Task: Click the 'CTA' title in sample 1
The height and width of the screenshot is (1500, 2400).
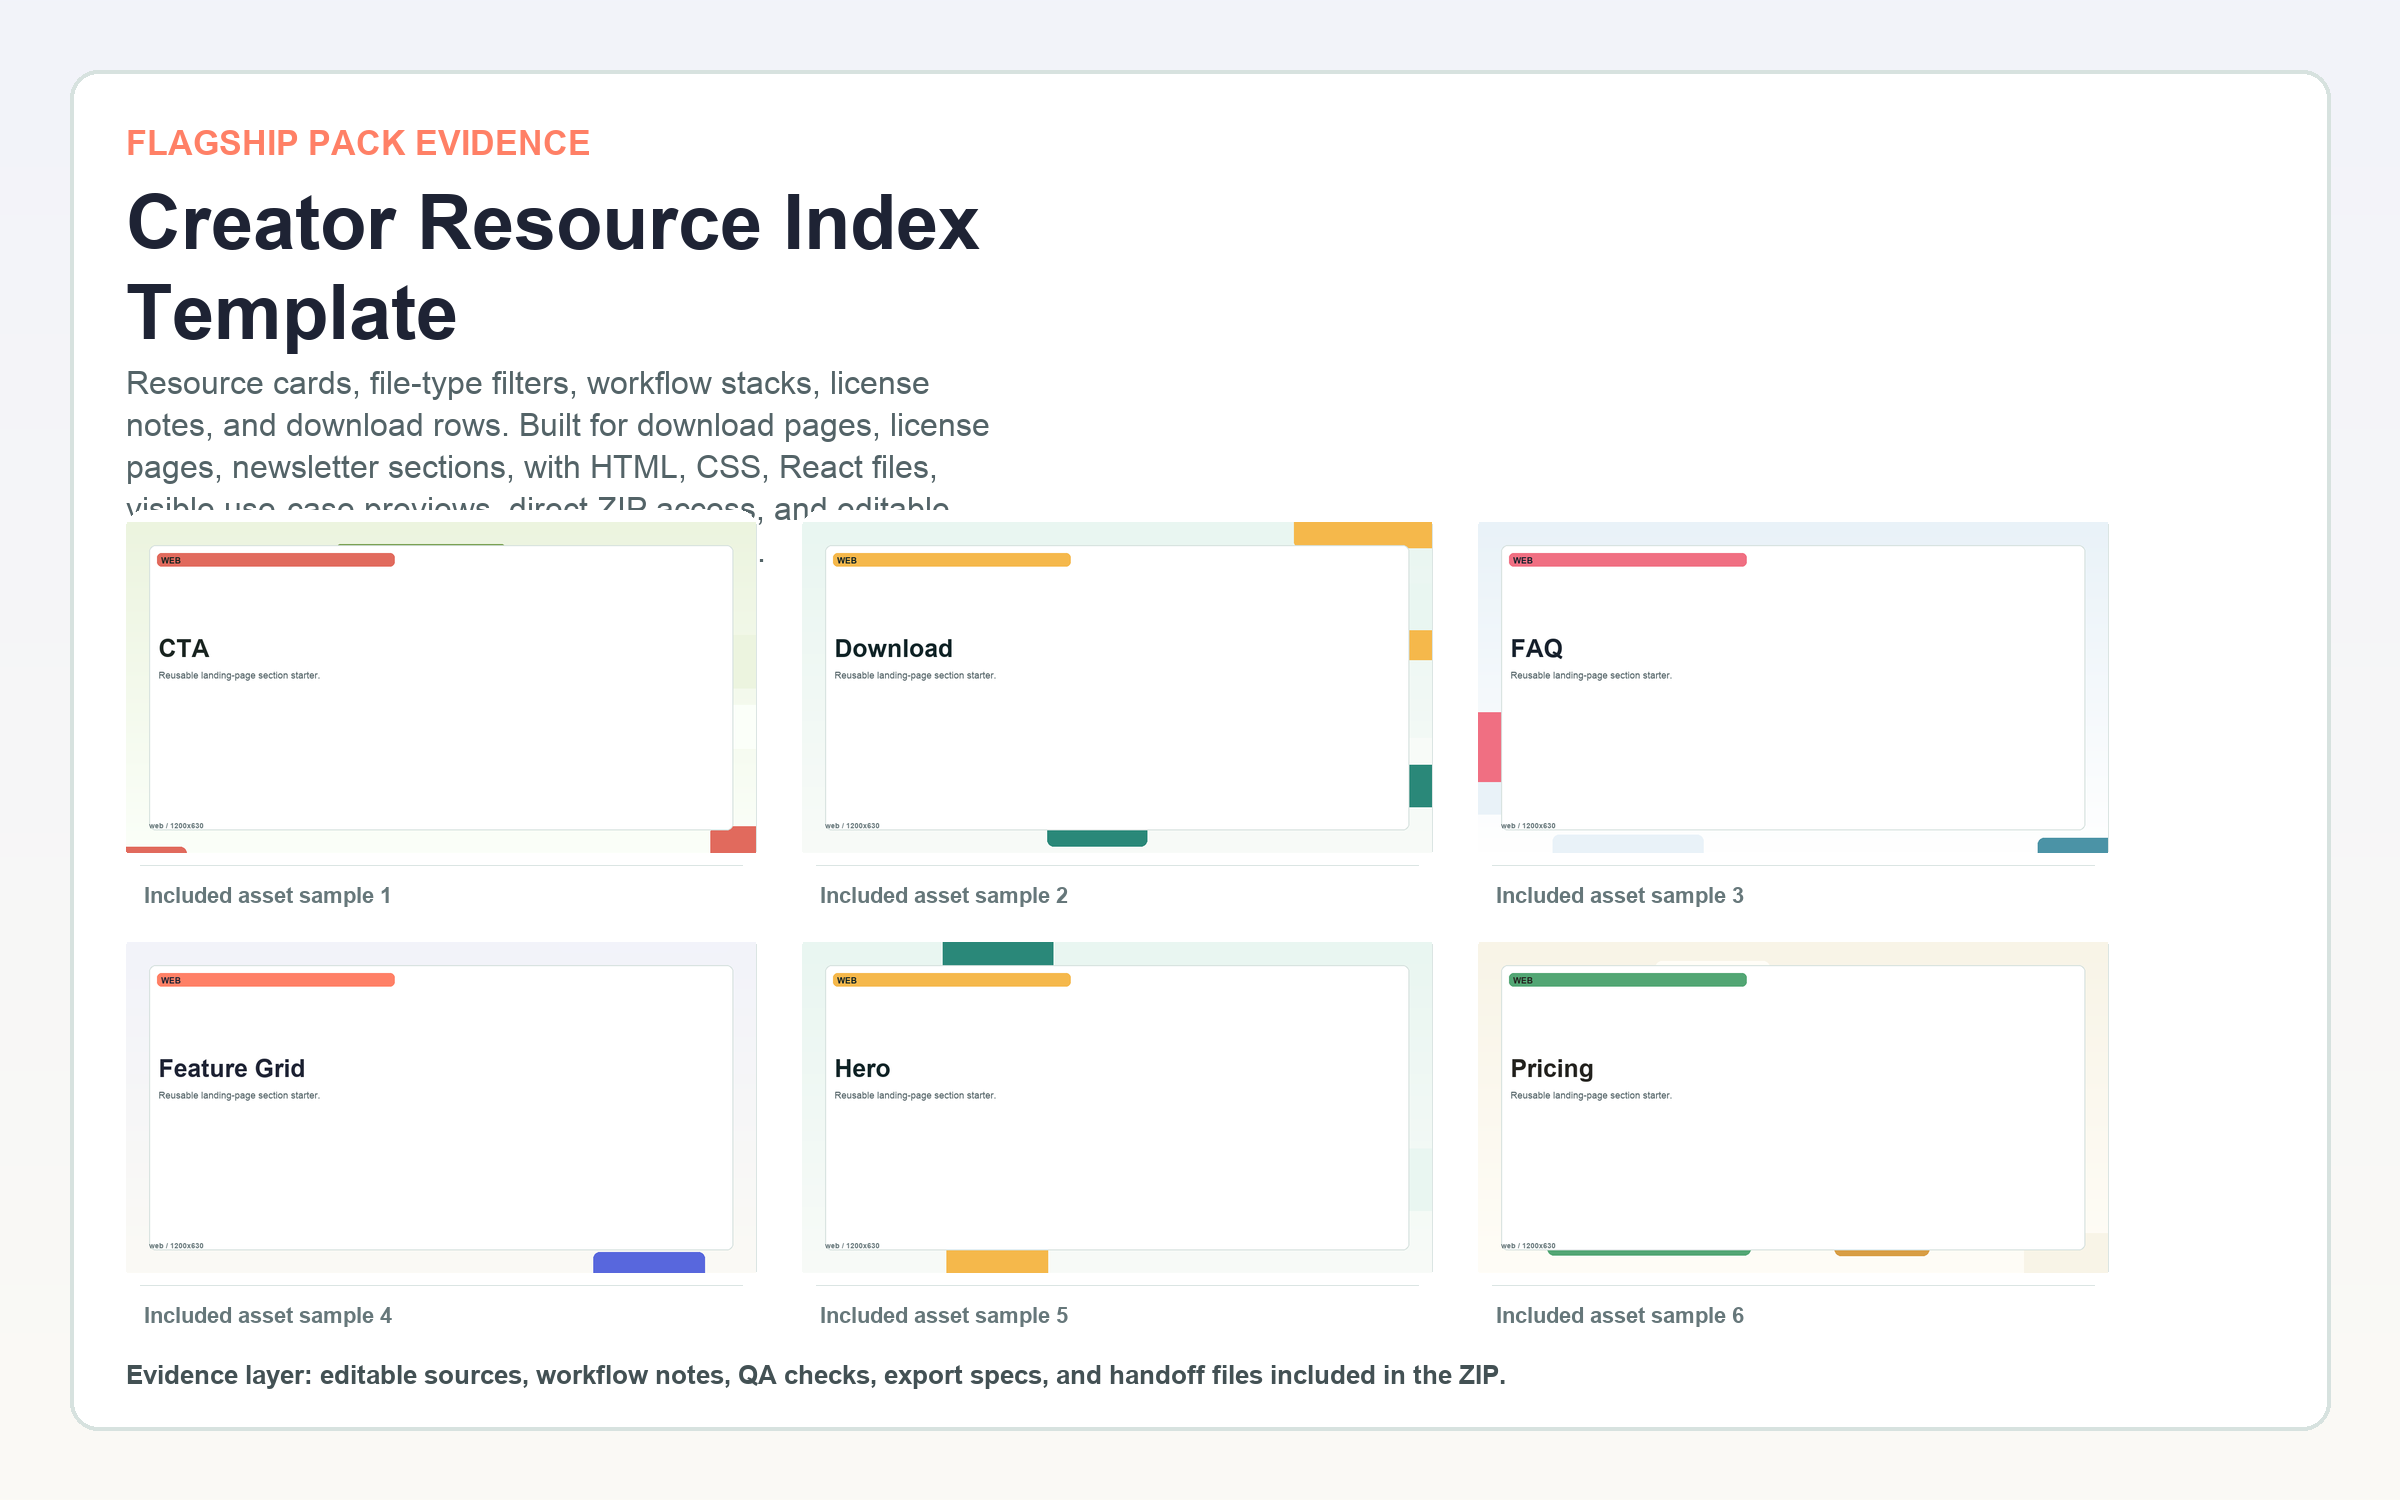Action: 184,648
